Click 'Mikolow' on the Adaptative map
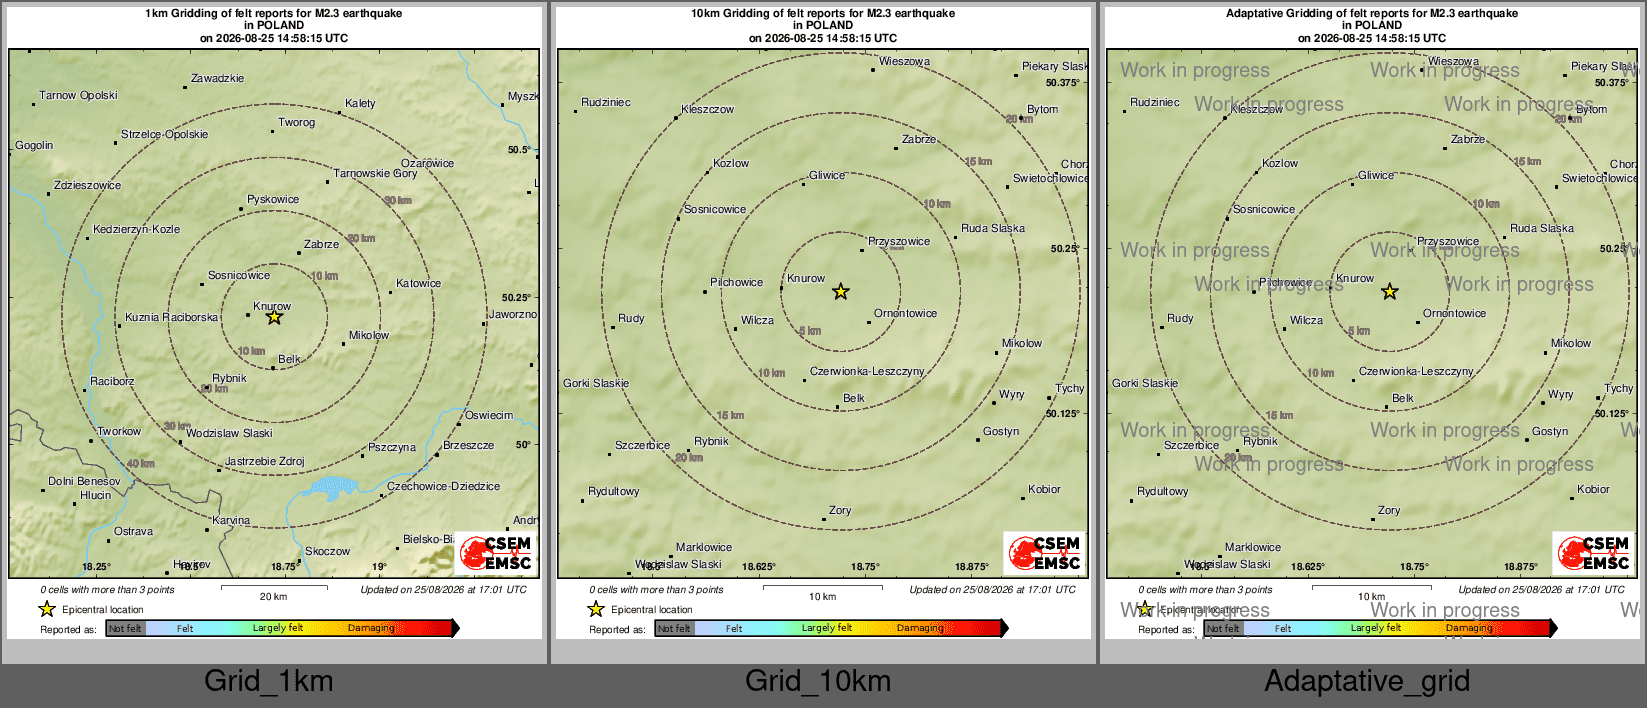 pyautogui.click(x=1571, y=343)
